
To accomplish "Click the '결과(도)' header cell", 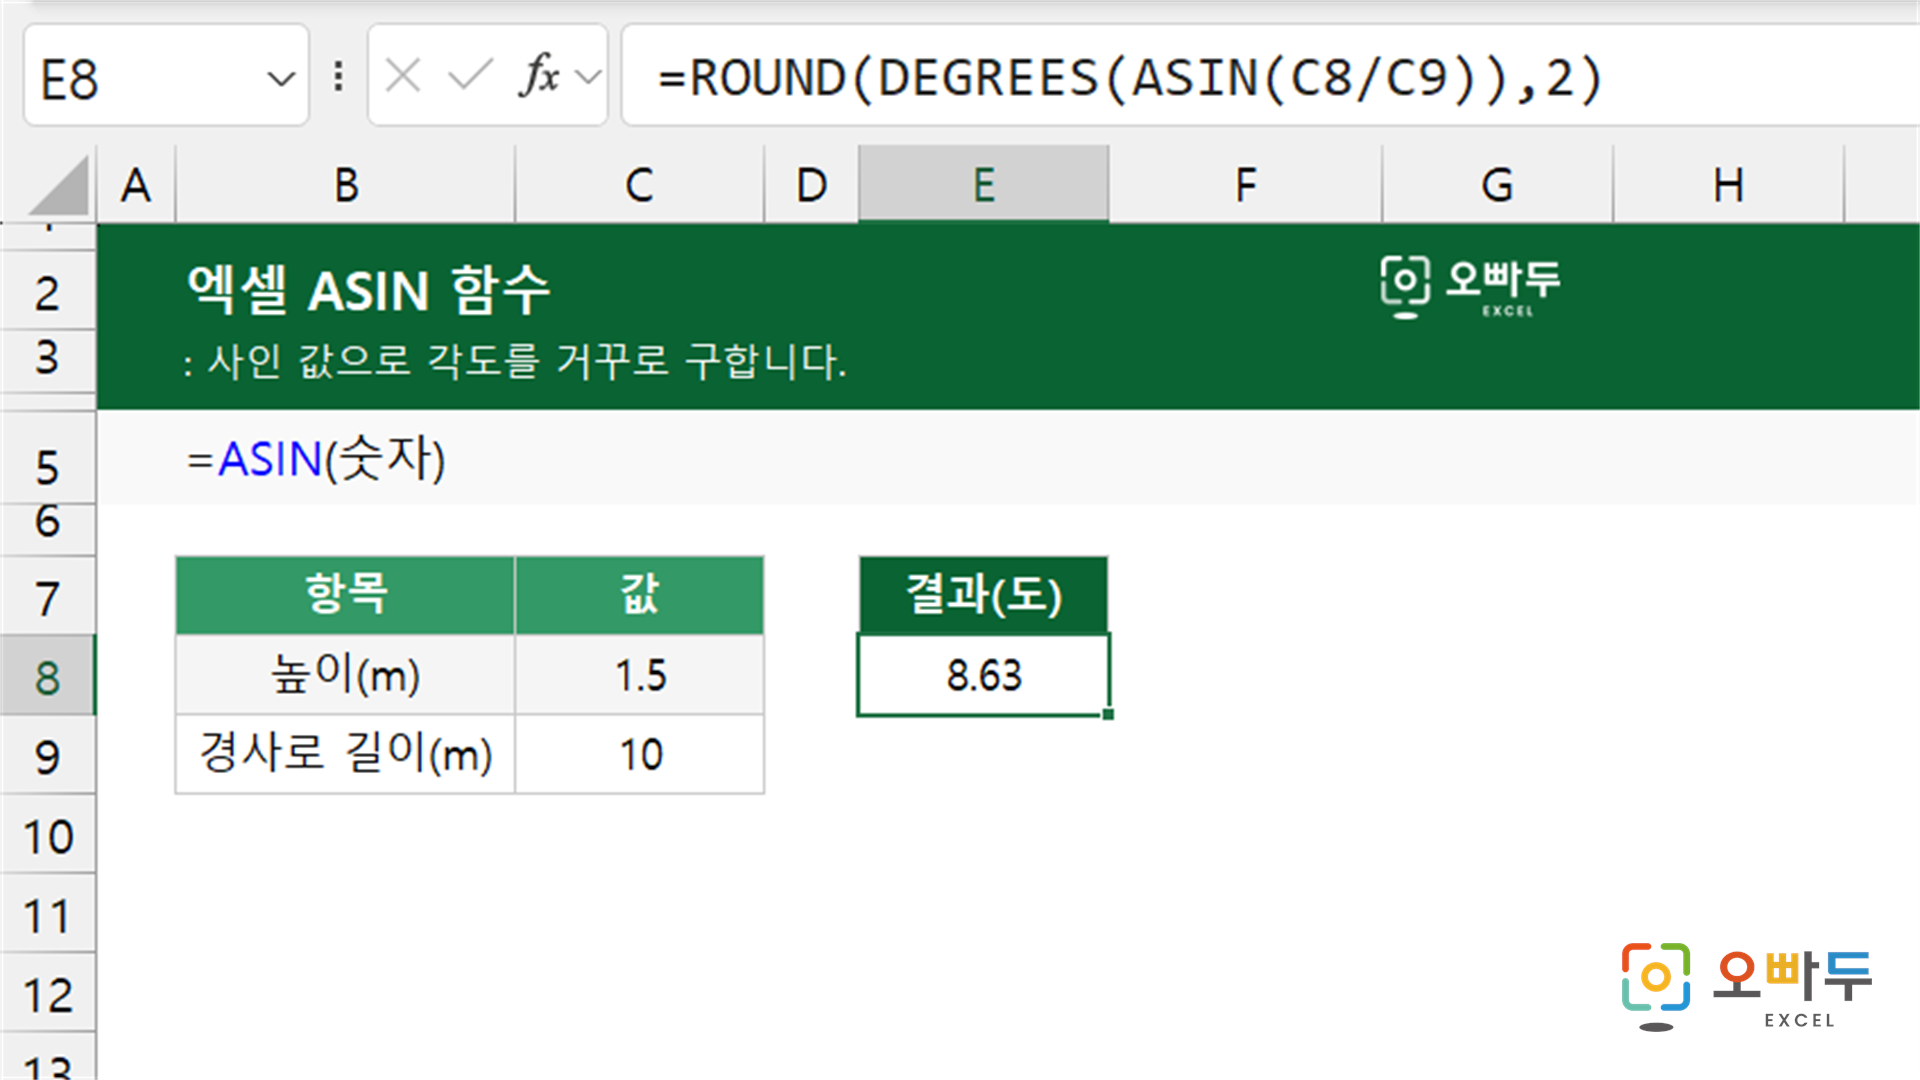I will pyautogui.click(x=984, y=595).
